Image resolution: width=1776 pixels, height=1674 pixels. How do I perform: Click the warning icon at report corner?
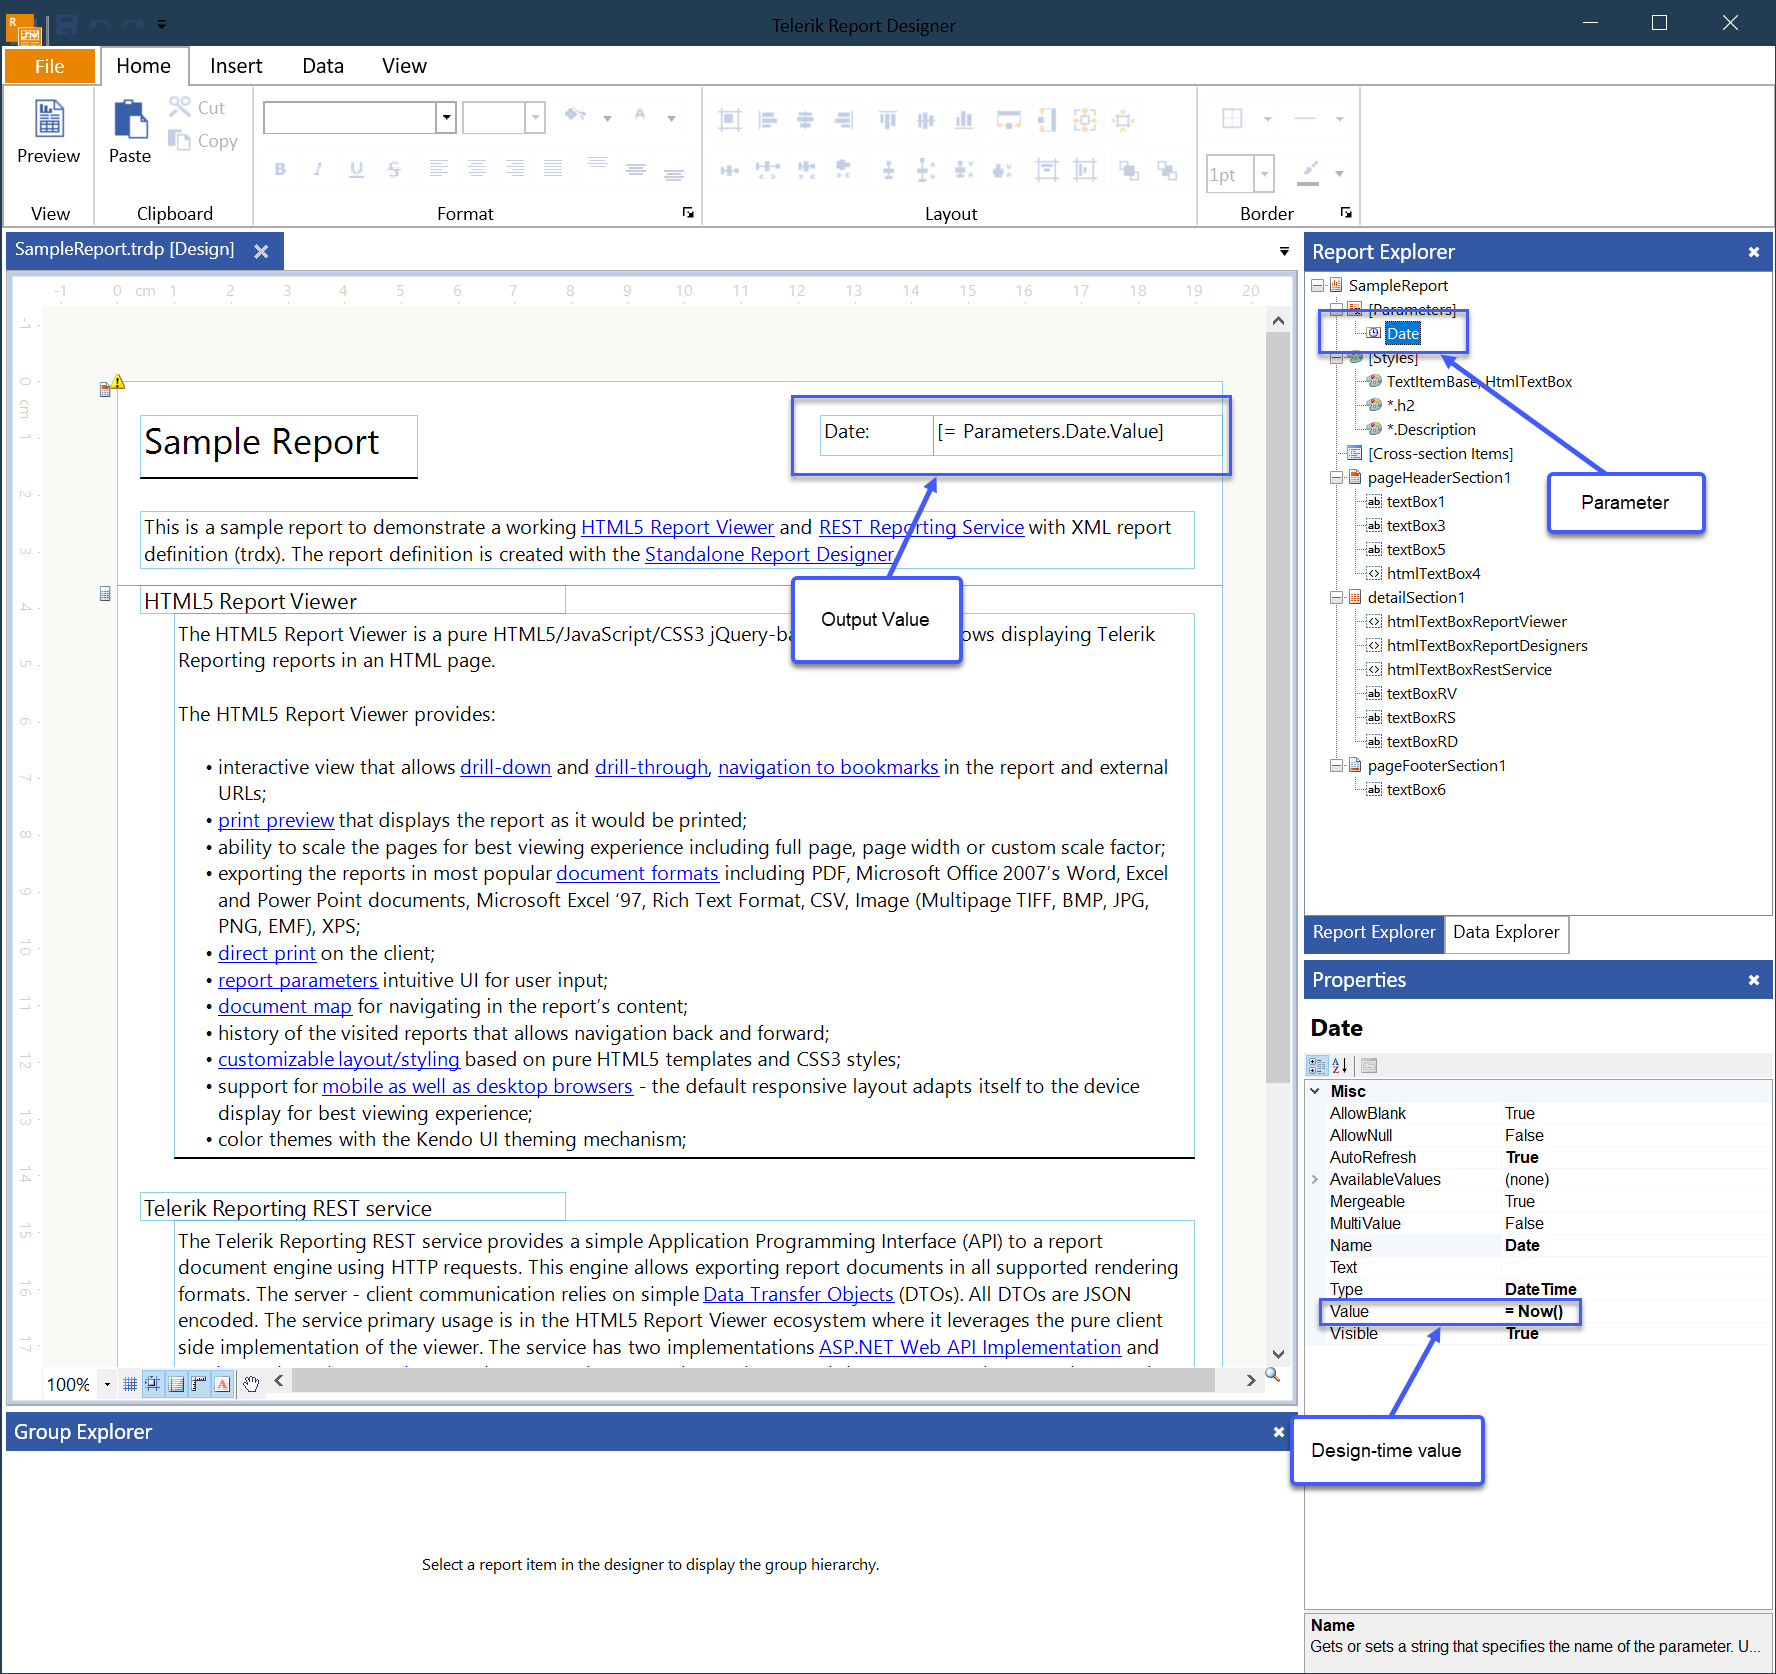pos(118,381)
